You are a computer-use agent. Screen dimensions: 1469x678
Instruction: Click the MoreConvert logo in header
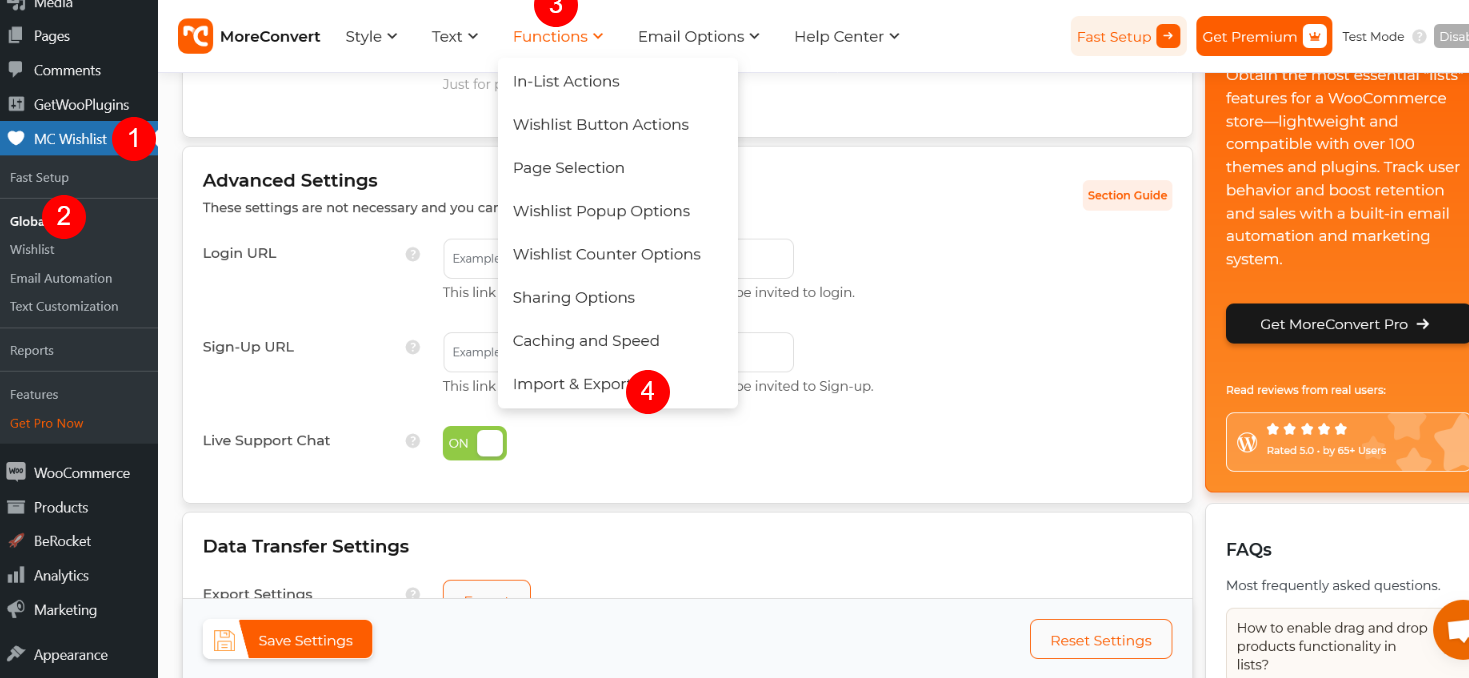coord(249,36)
